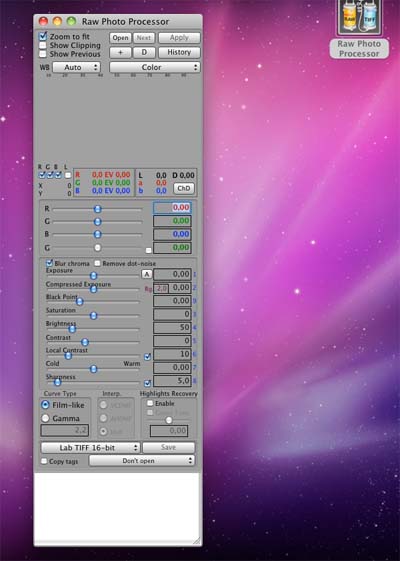Click the Apply button
Image resolution: width=400 pixels, height=561 pixels.
tap(179, 38)
